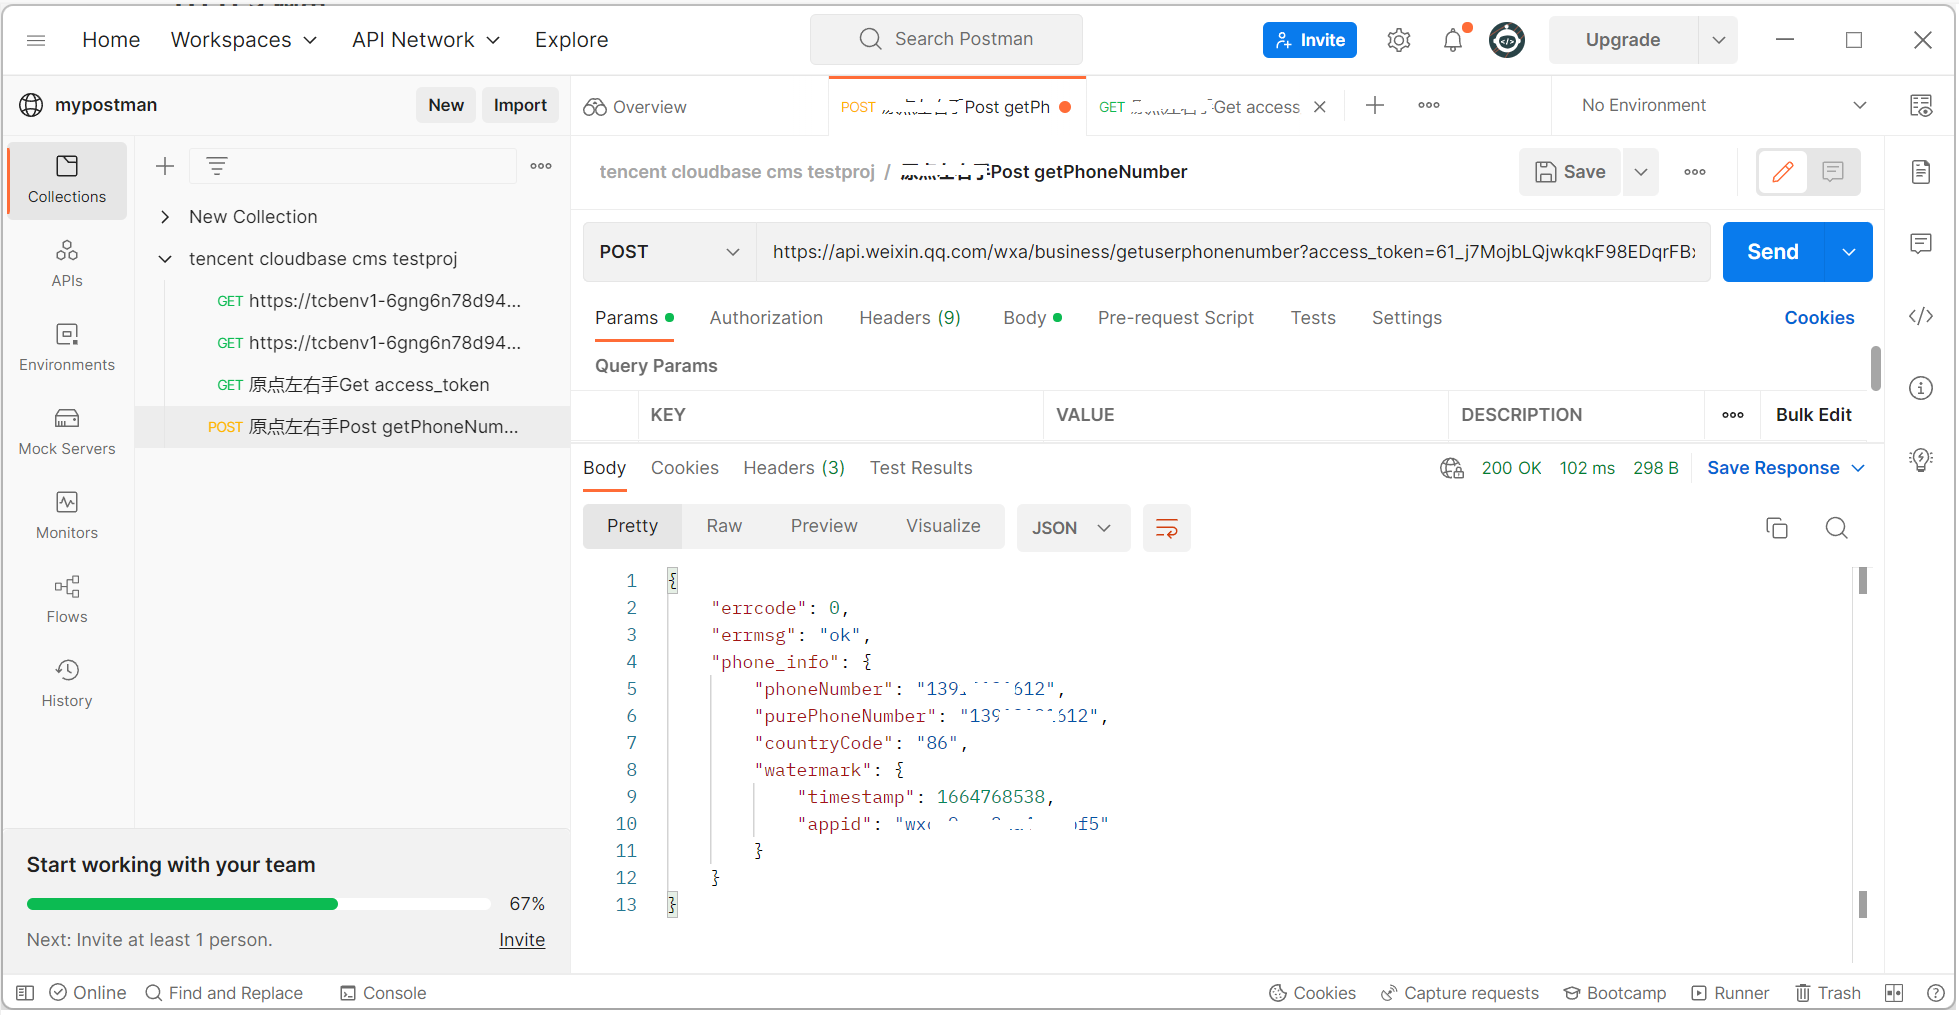Open the code snippet icon
1959x1015 pixels.
pyautogui.click(x=1921, y=316)
